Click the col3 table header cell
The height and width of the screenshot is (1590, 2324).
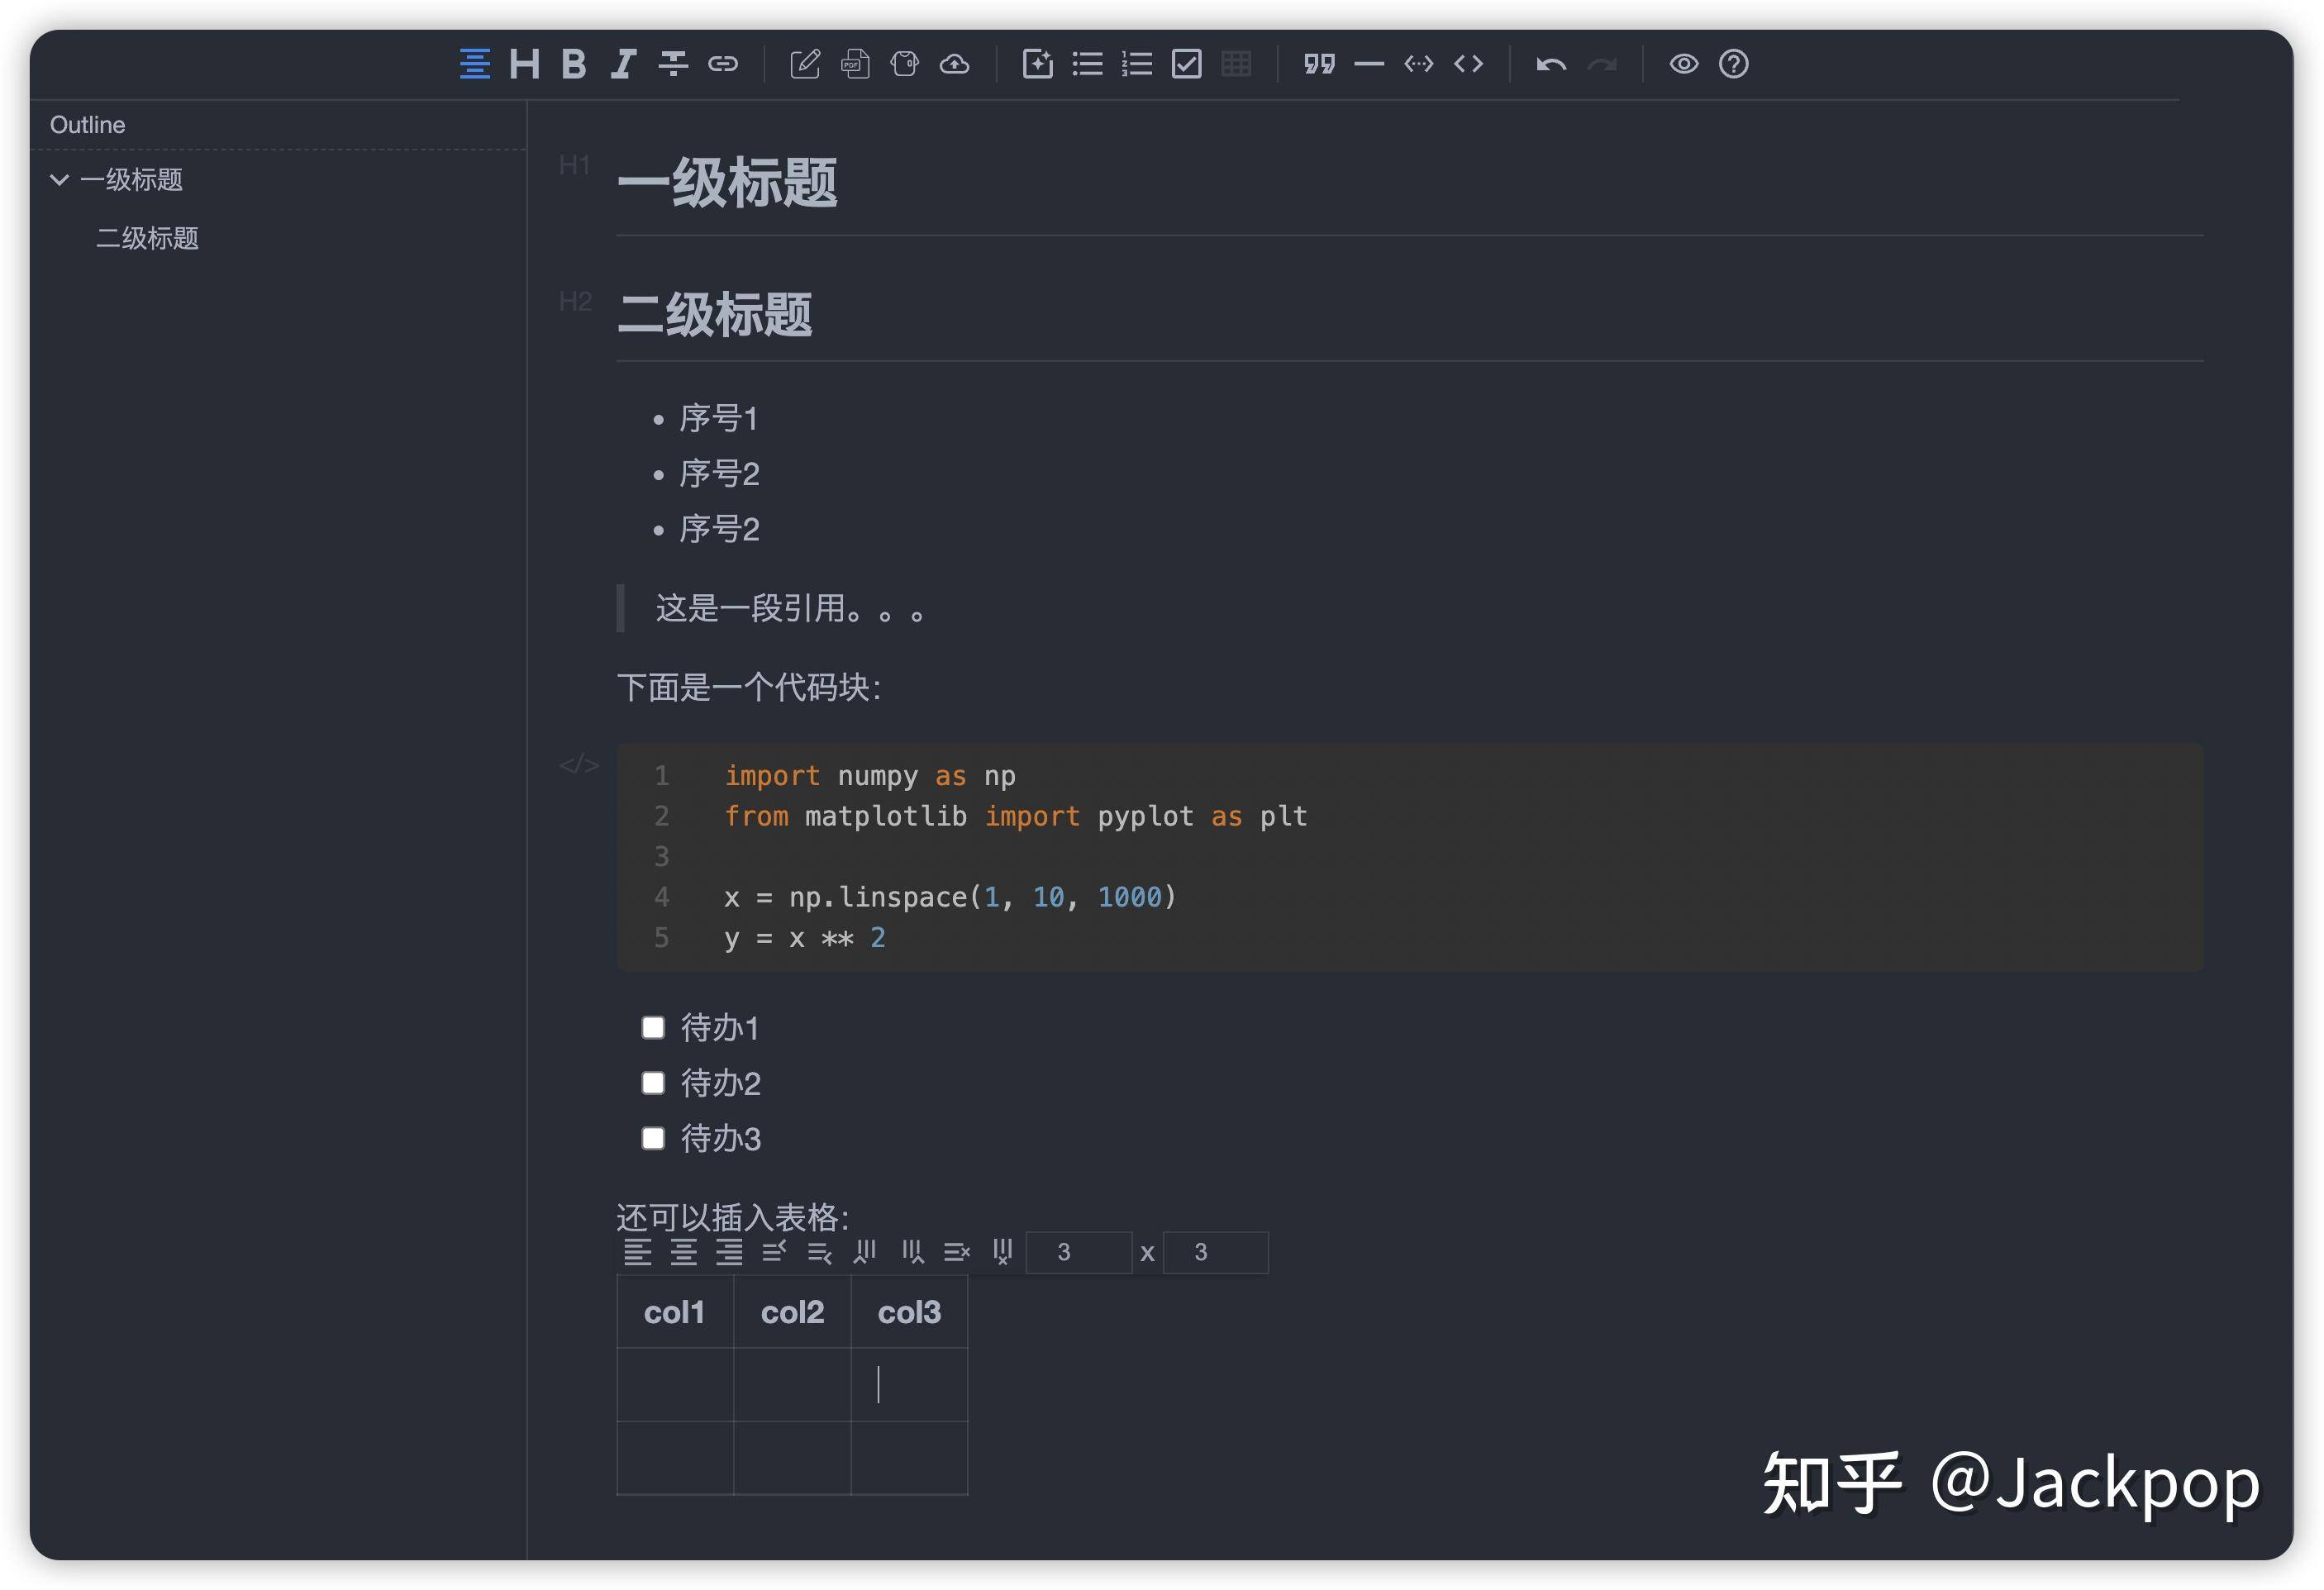[909, 1312]
